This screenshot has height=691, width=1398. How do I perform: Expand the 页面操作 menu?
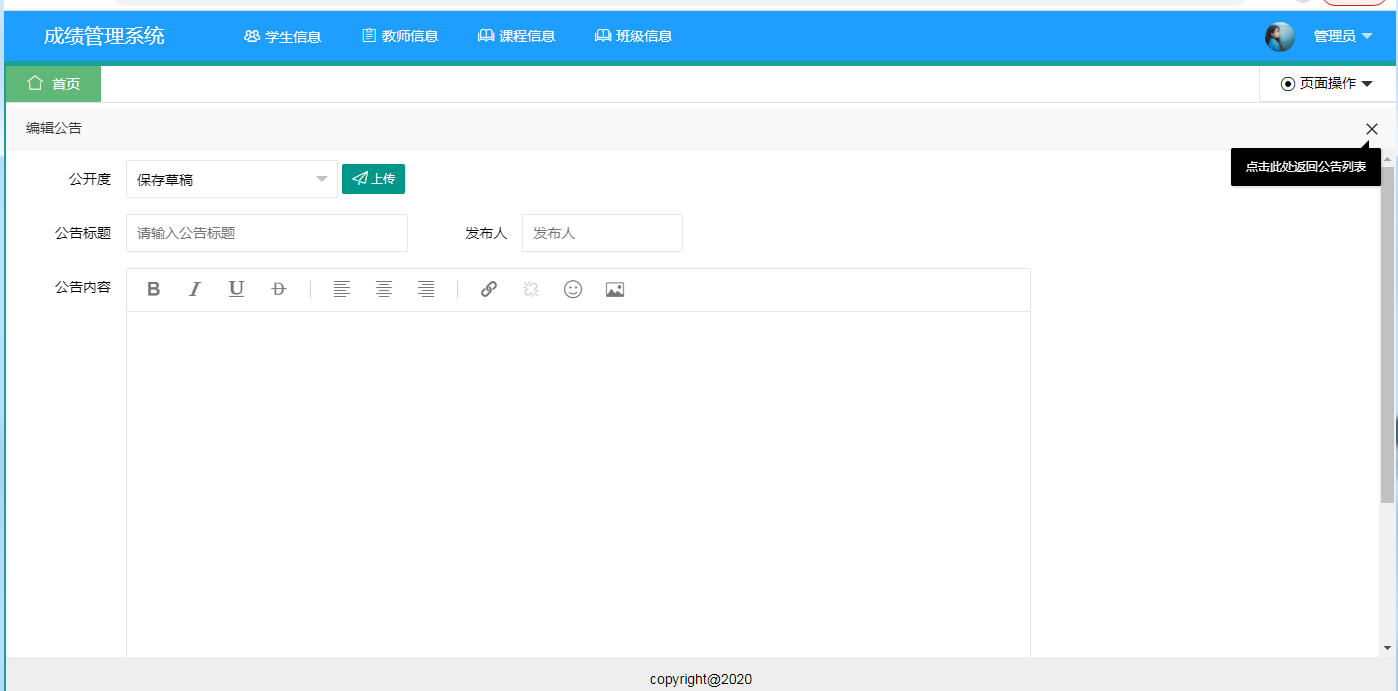tap(1327, 84)
